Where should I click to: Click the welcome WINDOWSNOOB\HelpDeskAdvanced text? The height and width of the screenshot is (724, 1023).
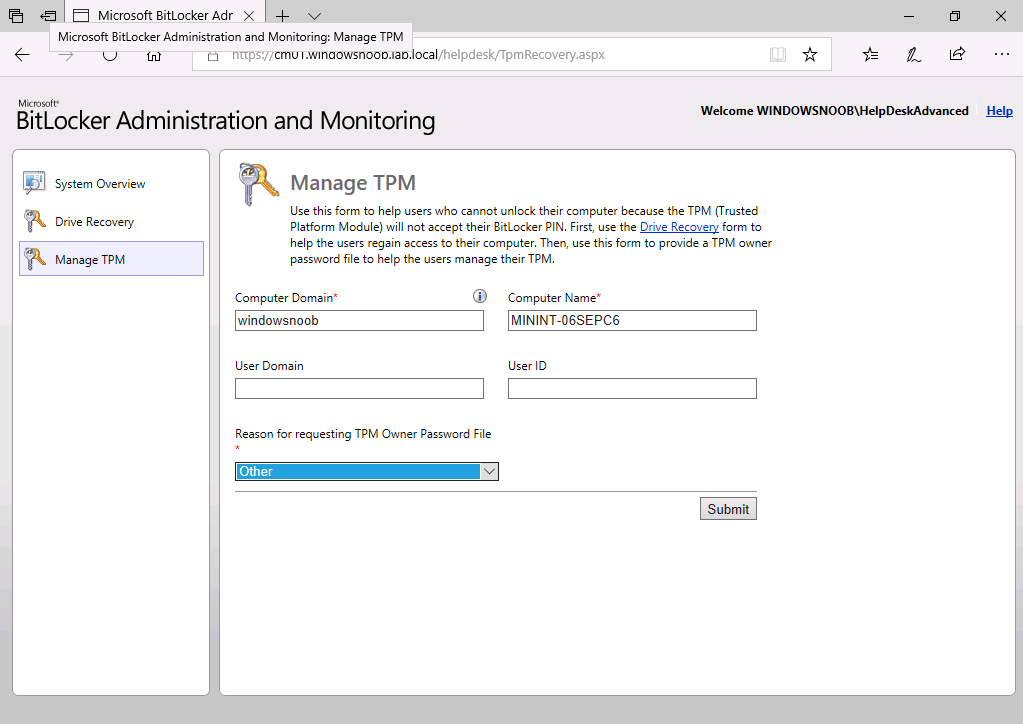[x=834, y=111]
